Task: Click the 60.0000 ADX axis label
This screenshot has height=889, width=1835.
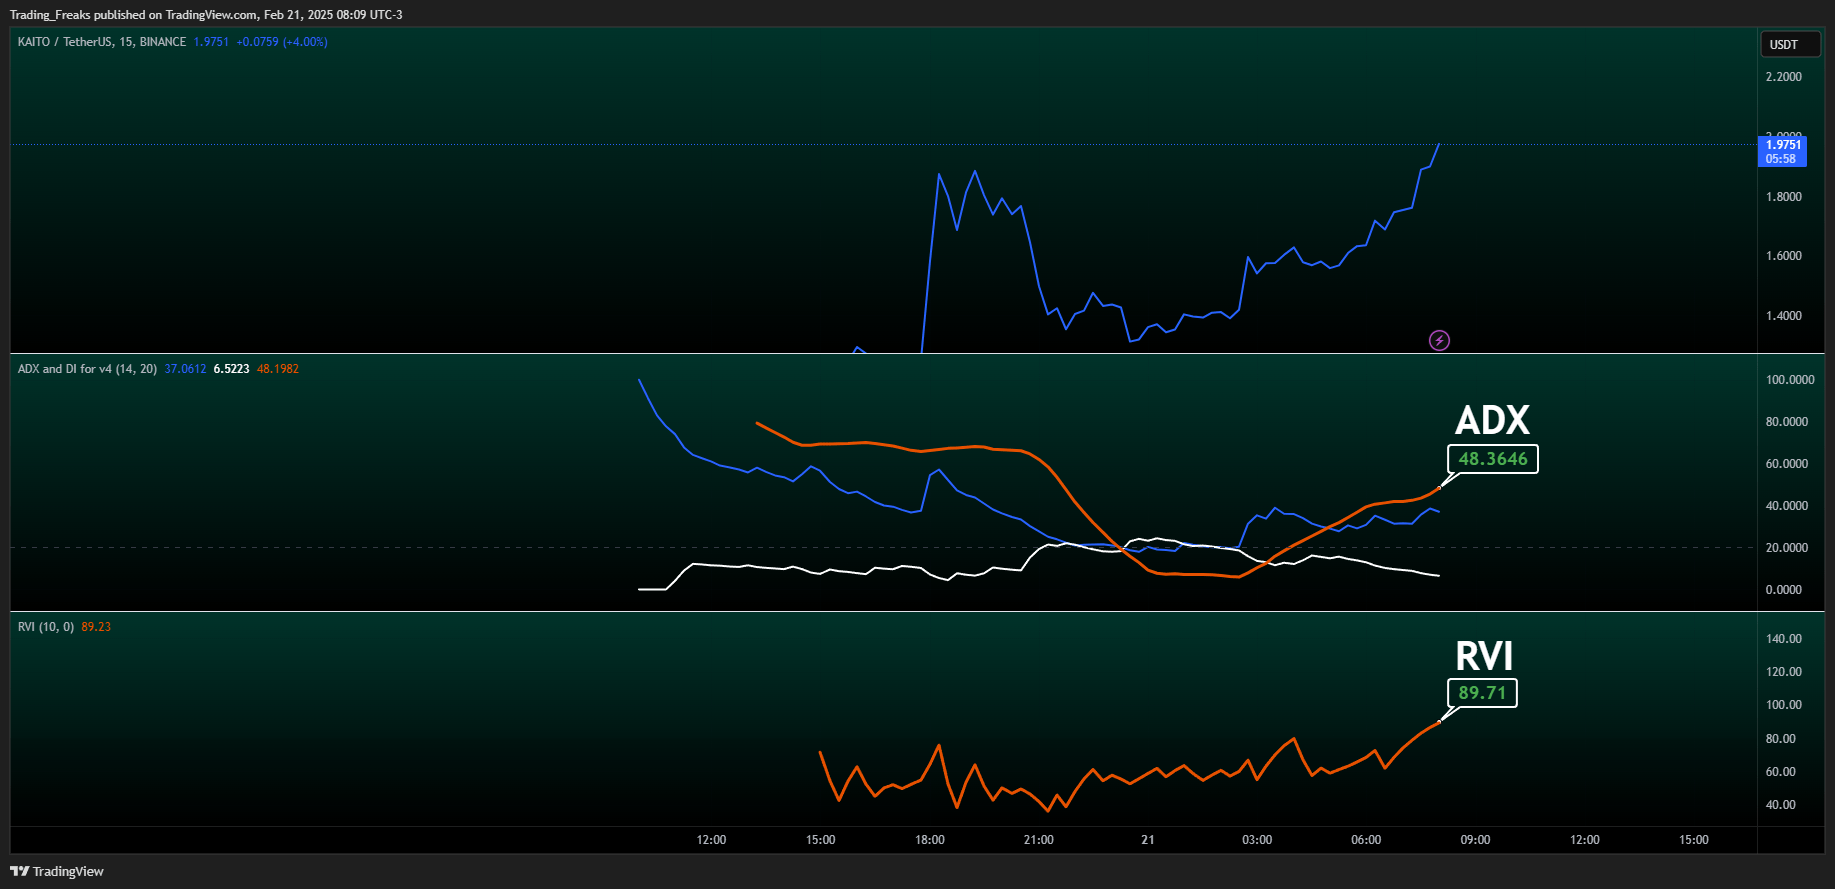Action: tap(1787, 464)
